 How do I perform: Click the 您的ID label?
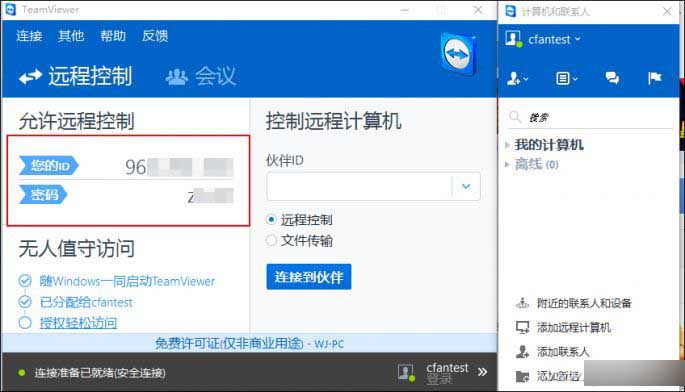coord(48,166)
